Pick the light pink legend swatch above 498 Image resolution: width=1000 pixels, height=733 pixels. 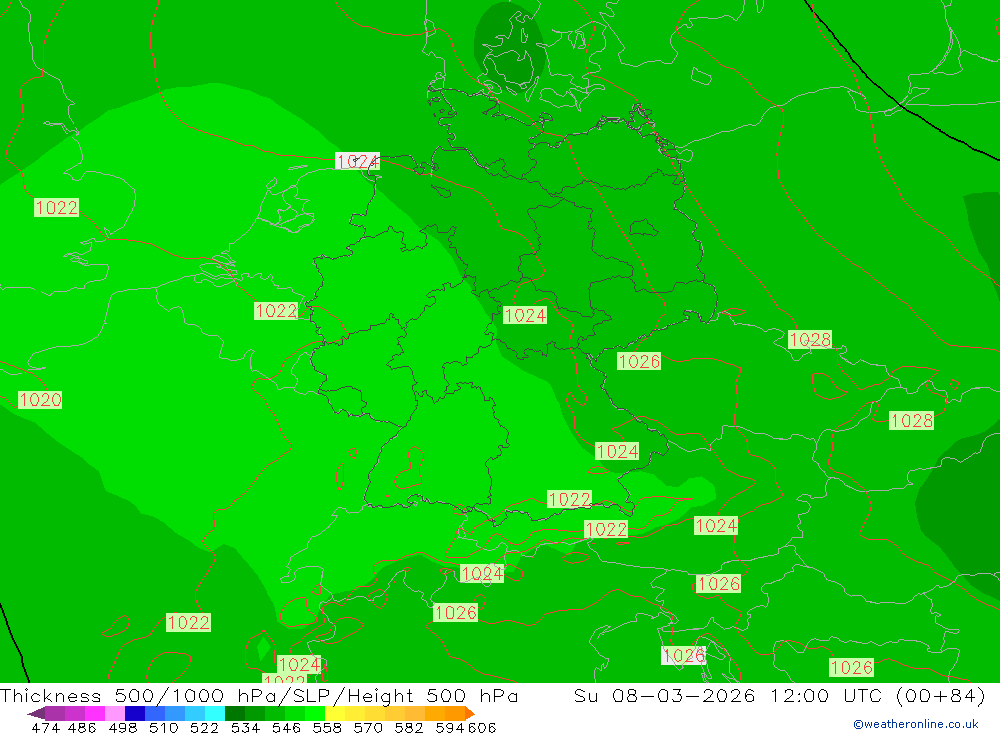(115, 713)
